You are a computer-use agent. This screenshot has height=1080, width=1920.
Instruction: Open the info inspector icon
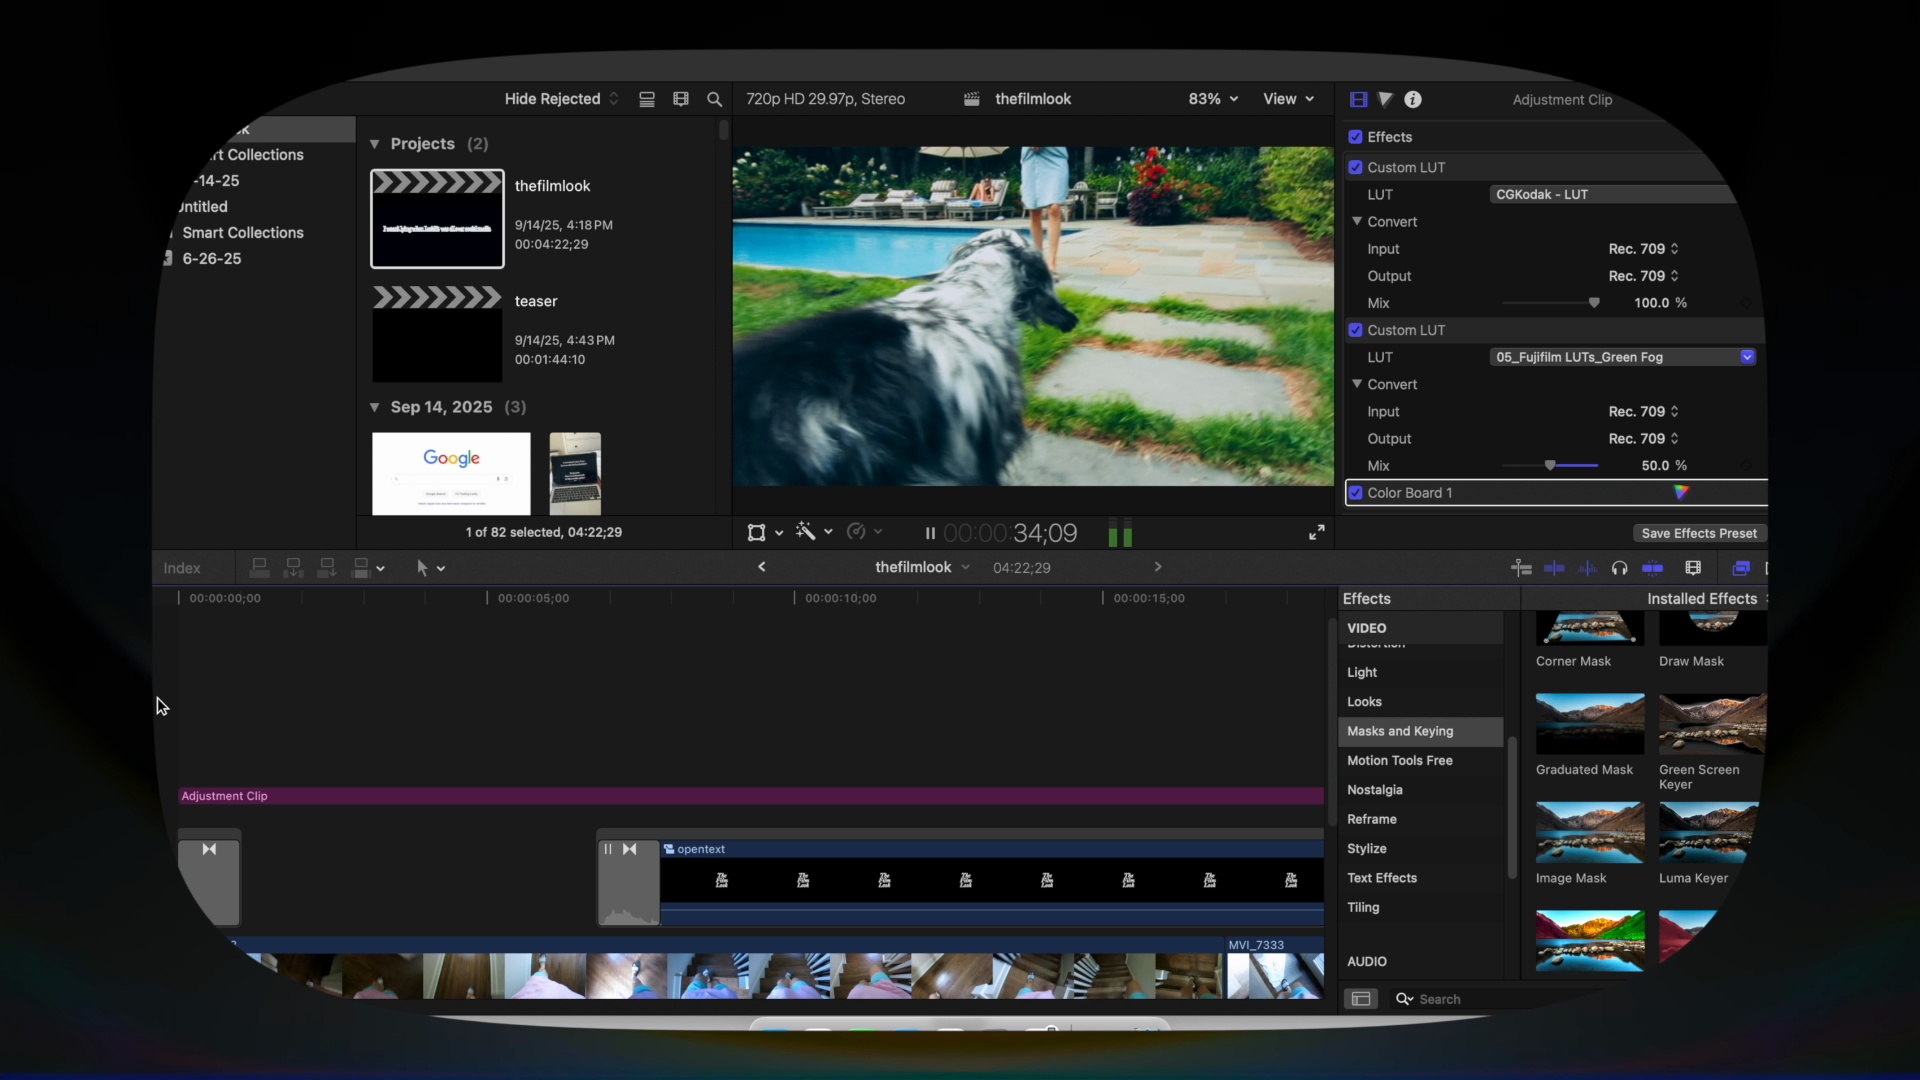coord(1413,99)
